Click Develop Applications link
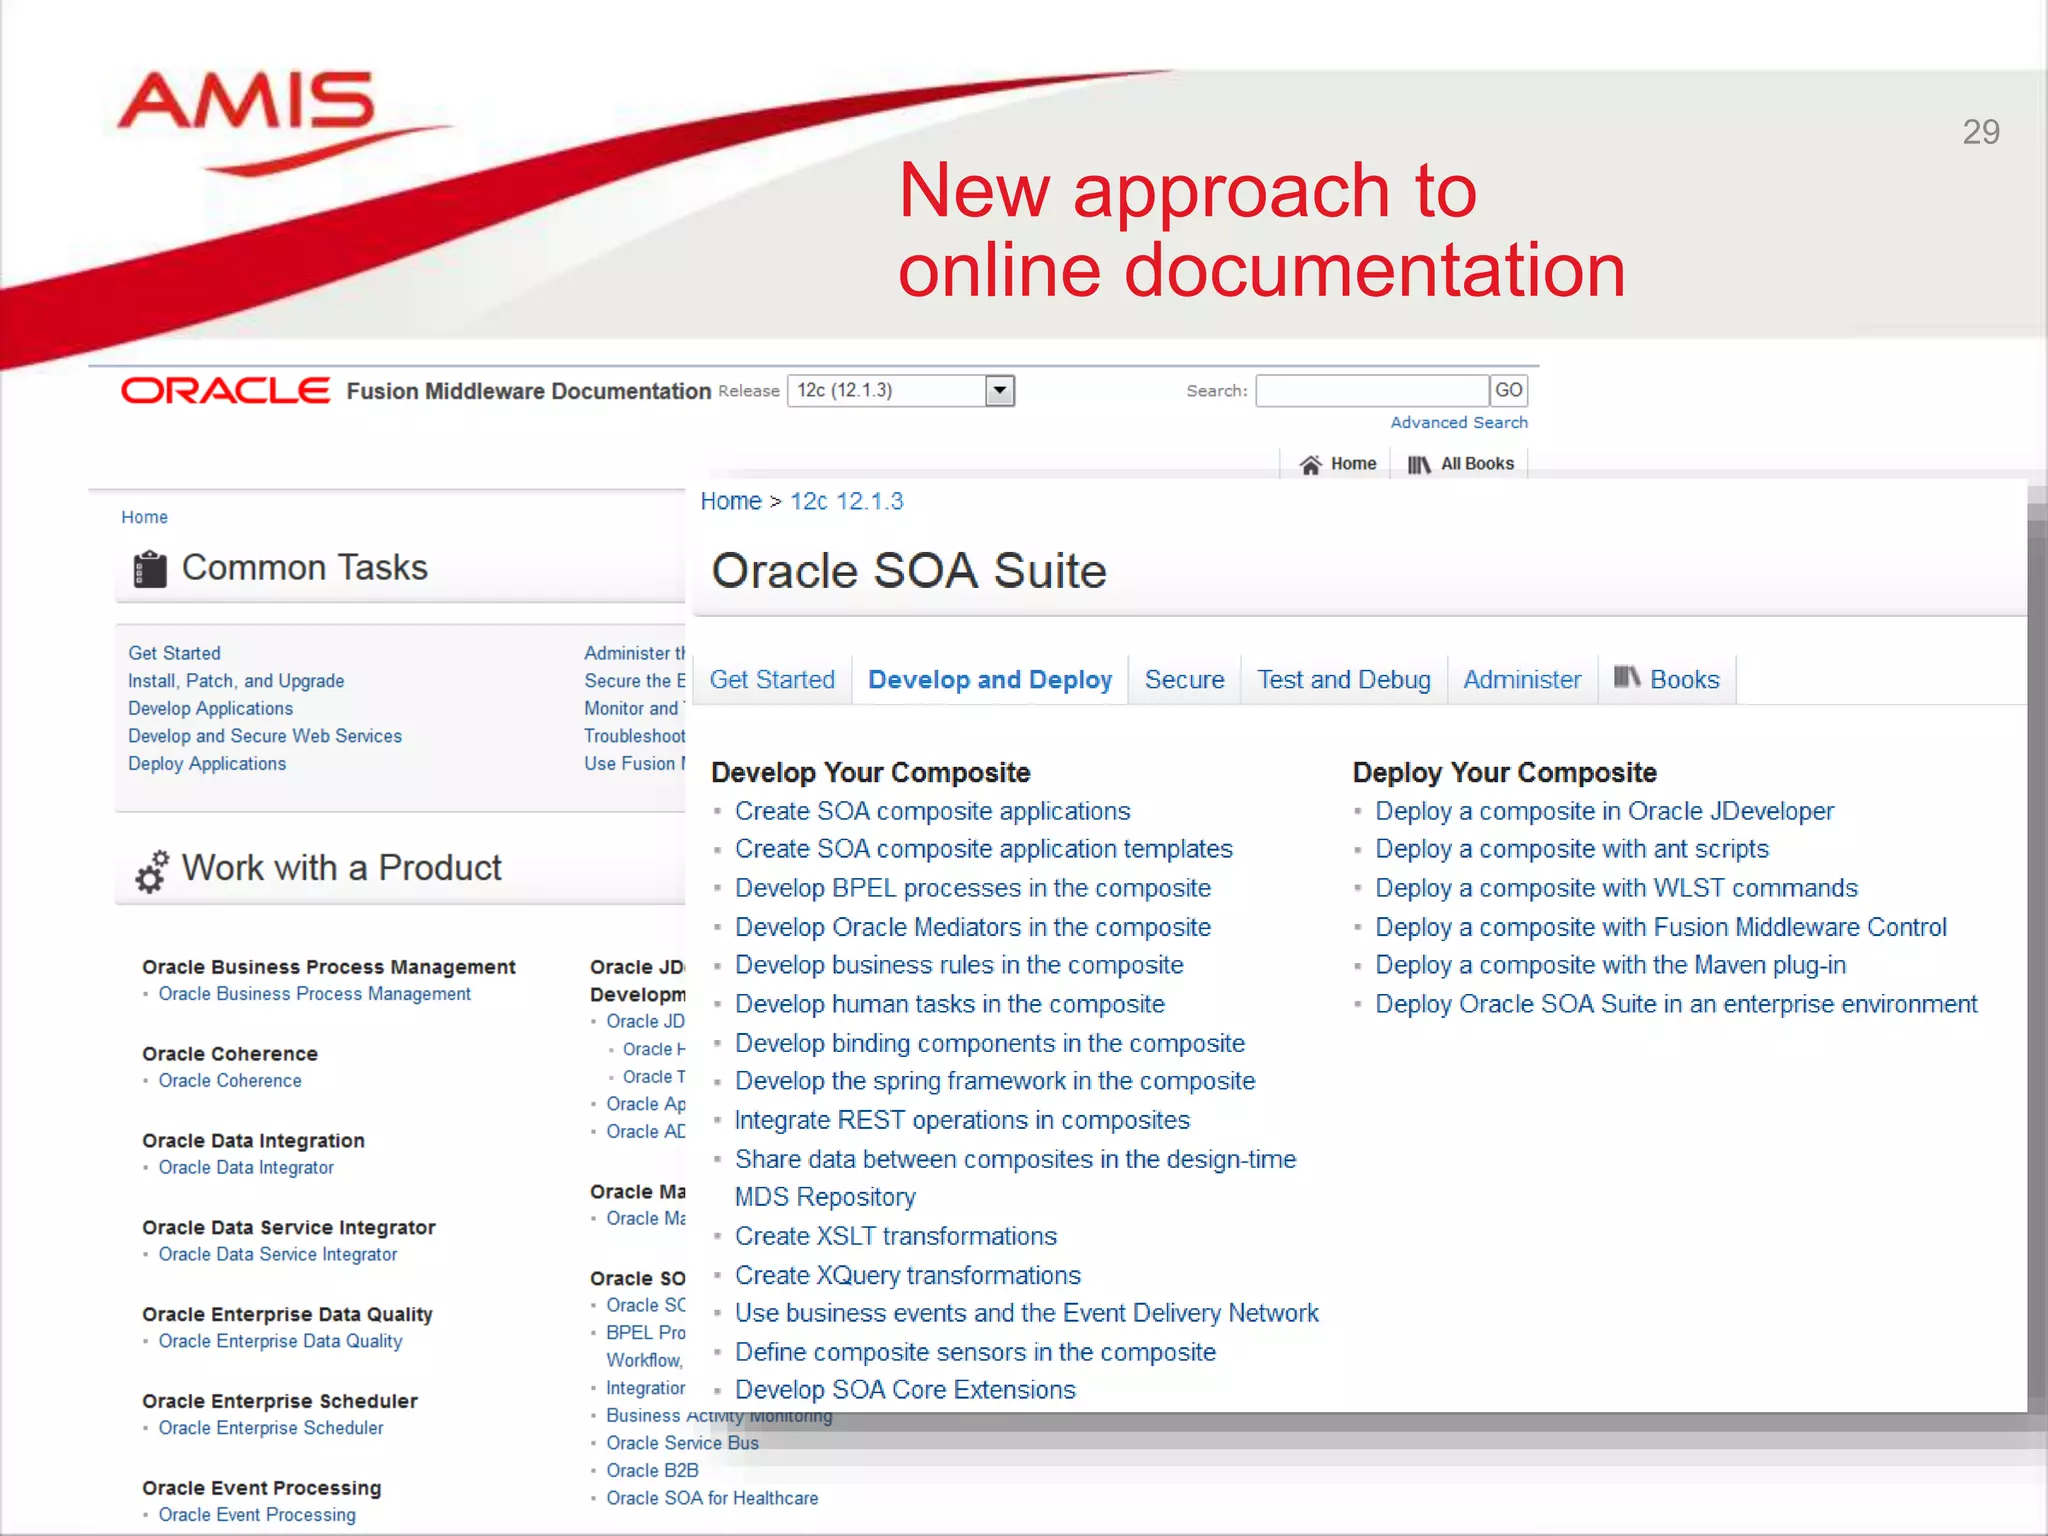The height and width of the screenshot is (1536, 2048). coord(210,709)
